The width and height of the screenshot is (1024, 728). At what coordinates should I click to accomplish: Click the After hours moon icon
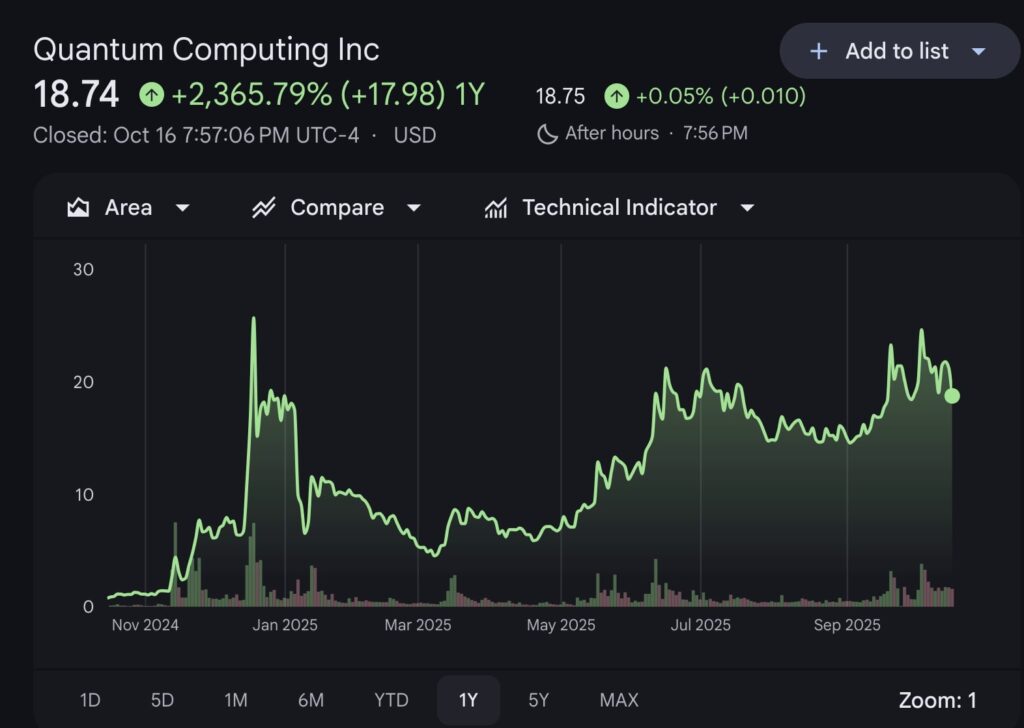point(547,134)
